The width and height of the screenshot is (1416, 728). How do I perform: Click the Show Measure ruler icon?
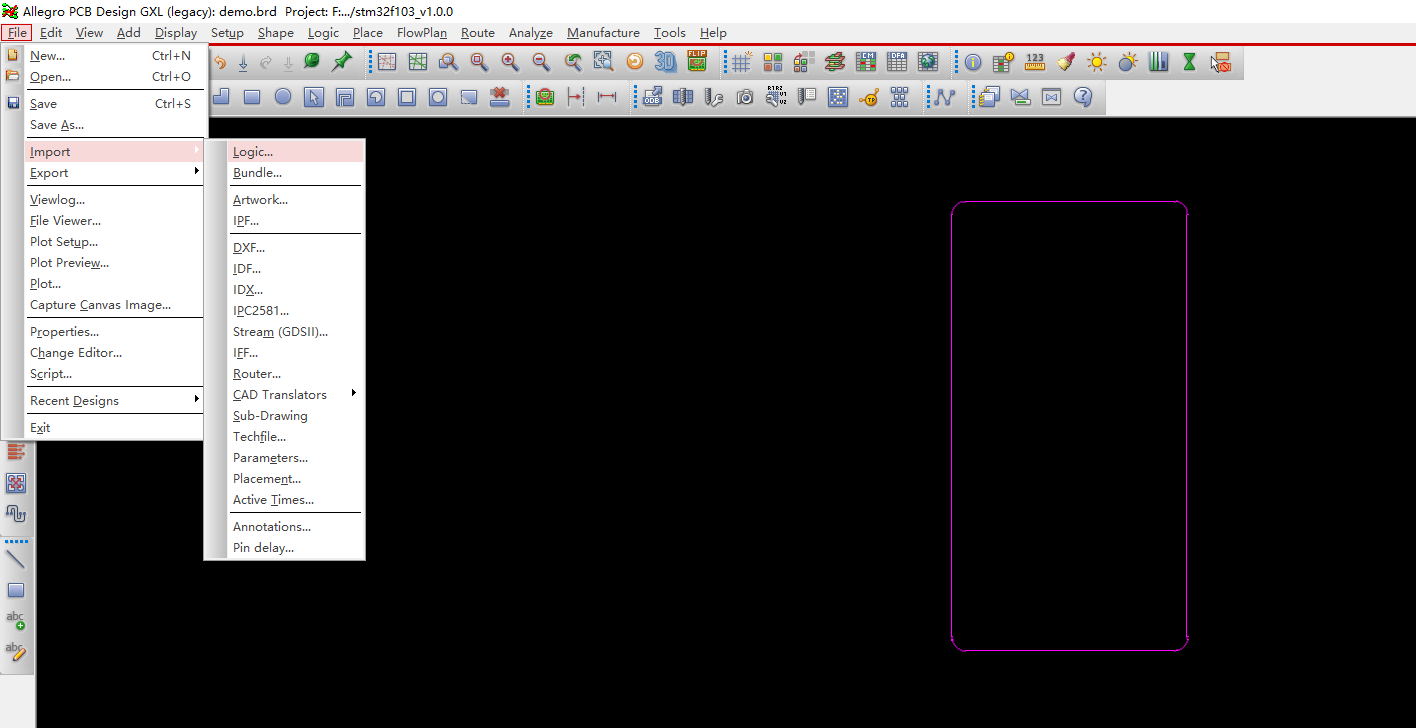coord(1035,62)
